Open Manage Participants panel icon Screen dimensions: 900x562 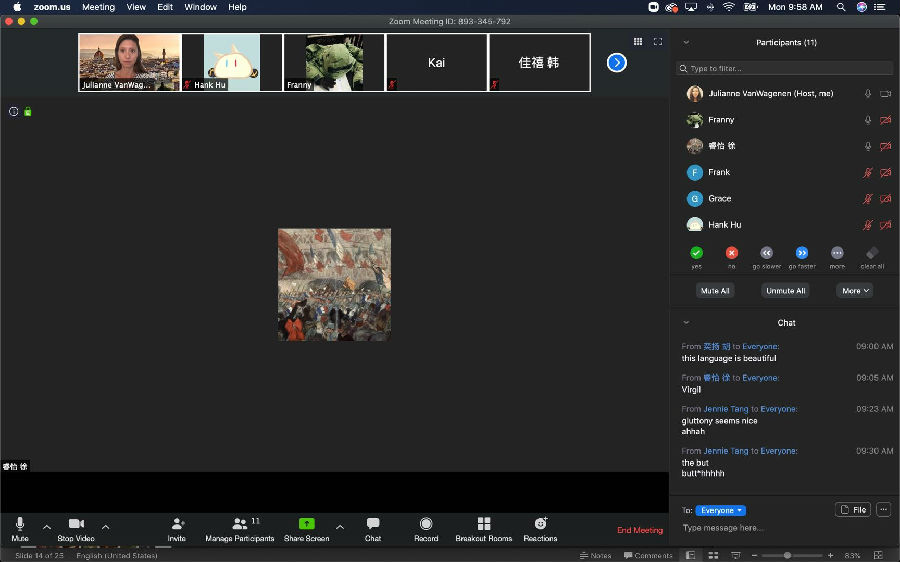[240, 524]
